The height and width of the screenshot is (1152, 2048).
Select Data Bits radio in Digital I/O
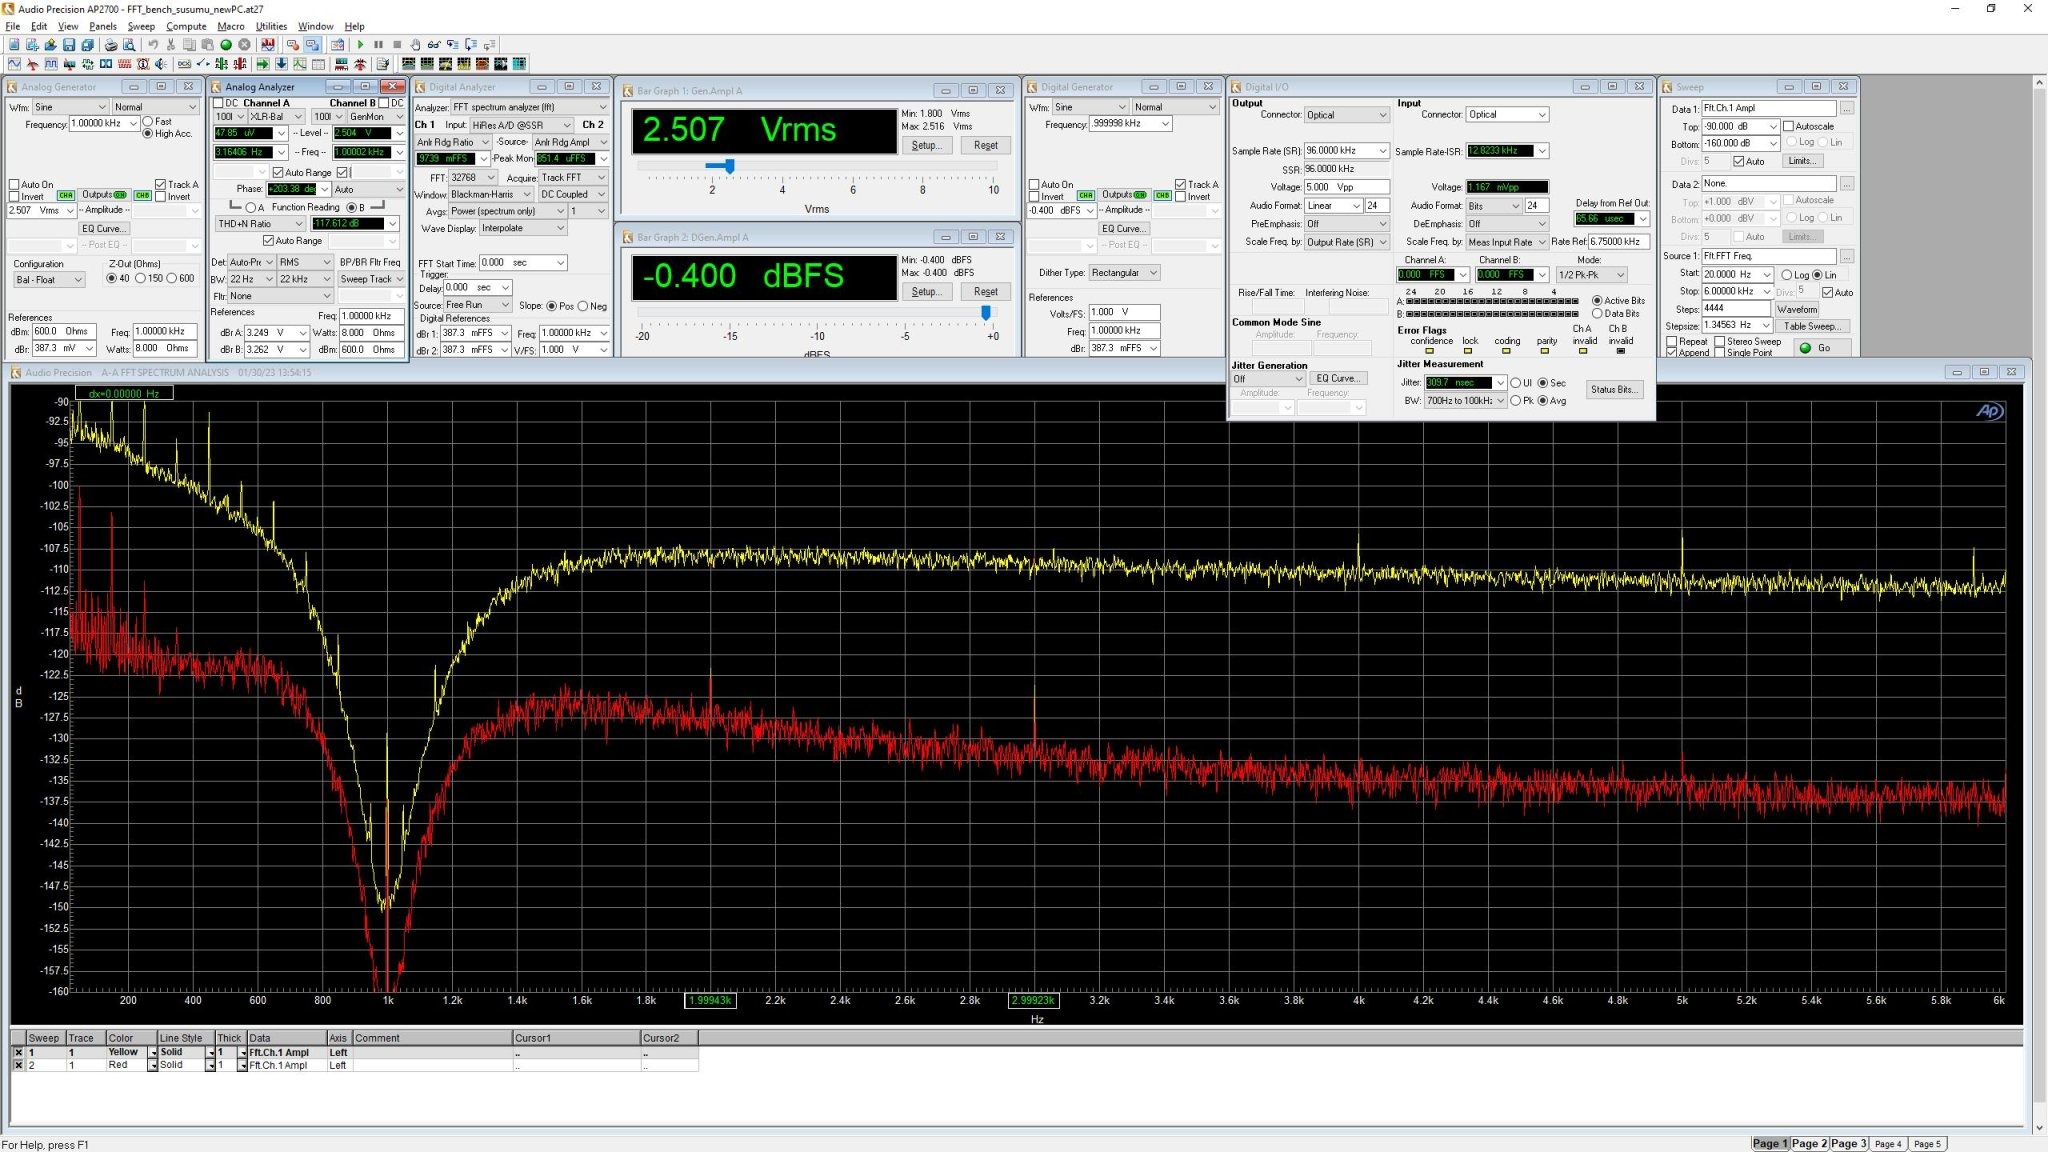click(1597, 313)
